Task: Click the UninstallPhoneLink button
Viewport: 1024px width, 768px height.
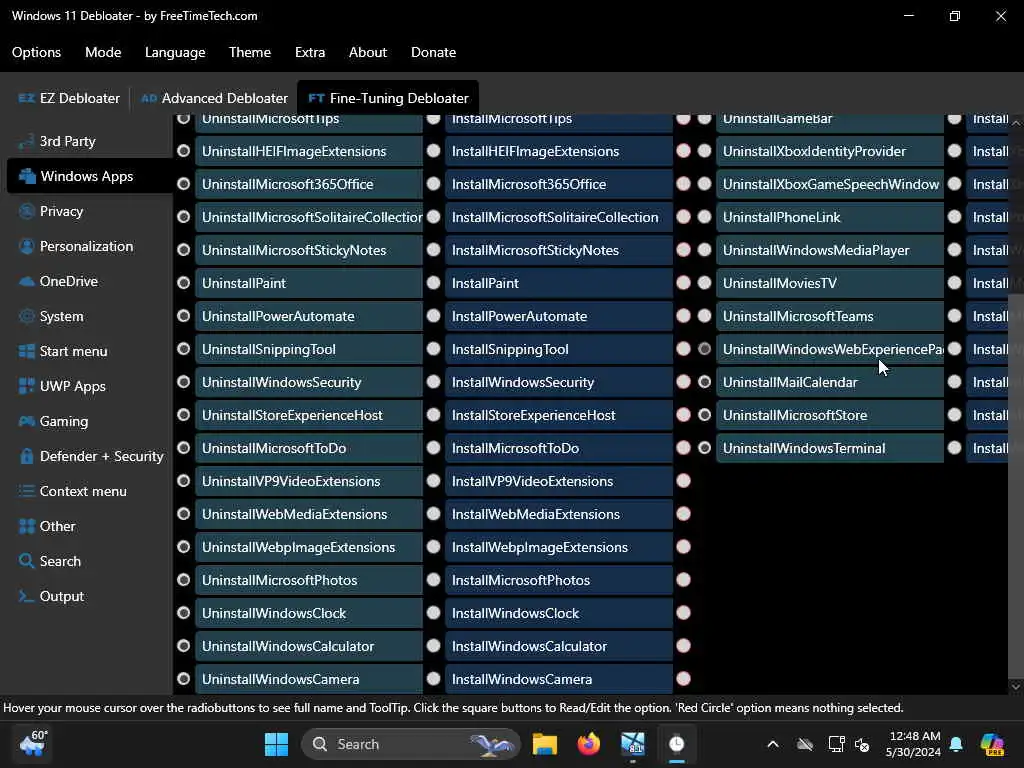Action: pos(830,217)
